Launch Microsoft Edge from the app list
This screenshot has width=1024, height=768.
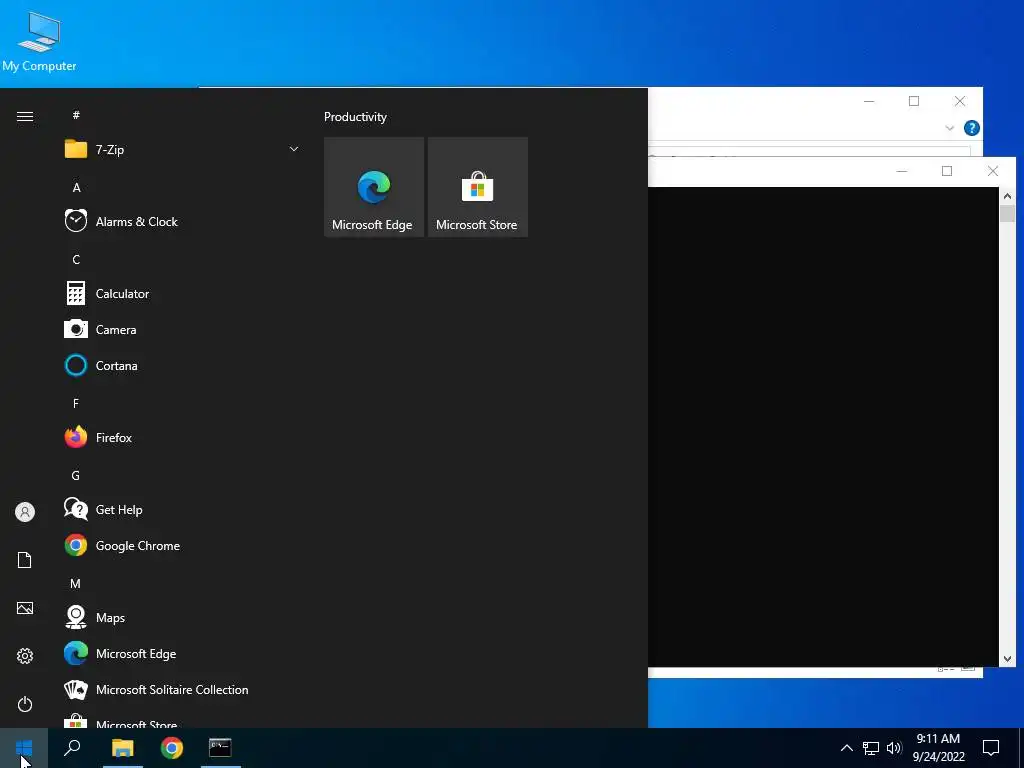(182, 654)
